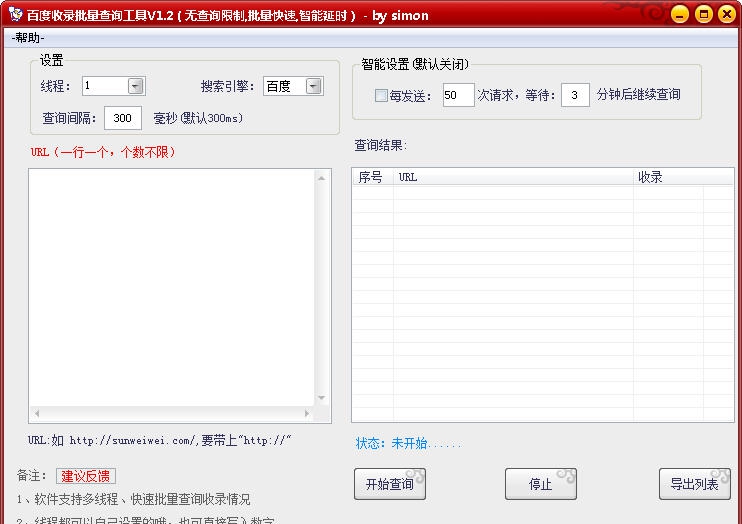Click the 查询间隔 field showing 300

(x=123, y=118)
